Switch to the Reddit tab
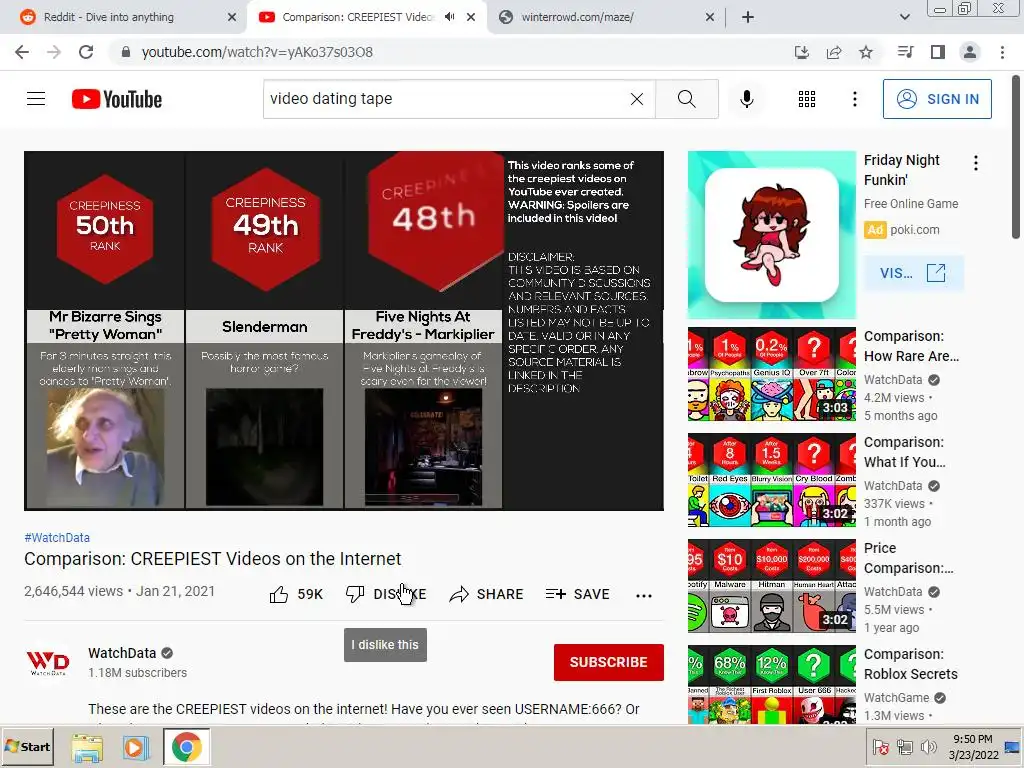Viewport: 1024px width, 768px height. 123,17
